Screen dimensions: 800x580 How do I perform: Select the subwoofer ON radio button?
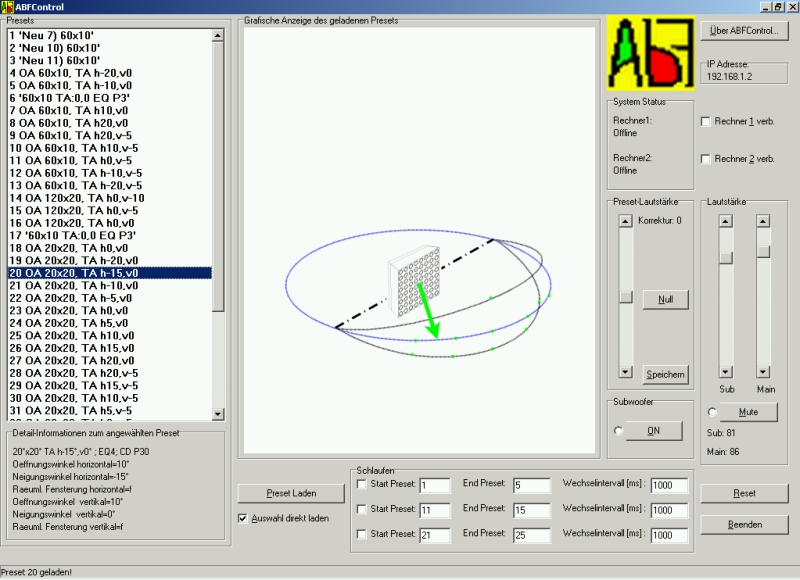pyautogui.click(x=619, y=431)
